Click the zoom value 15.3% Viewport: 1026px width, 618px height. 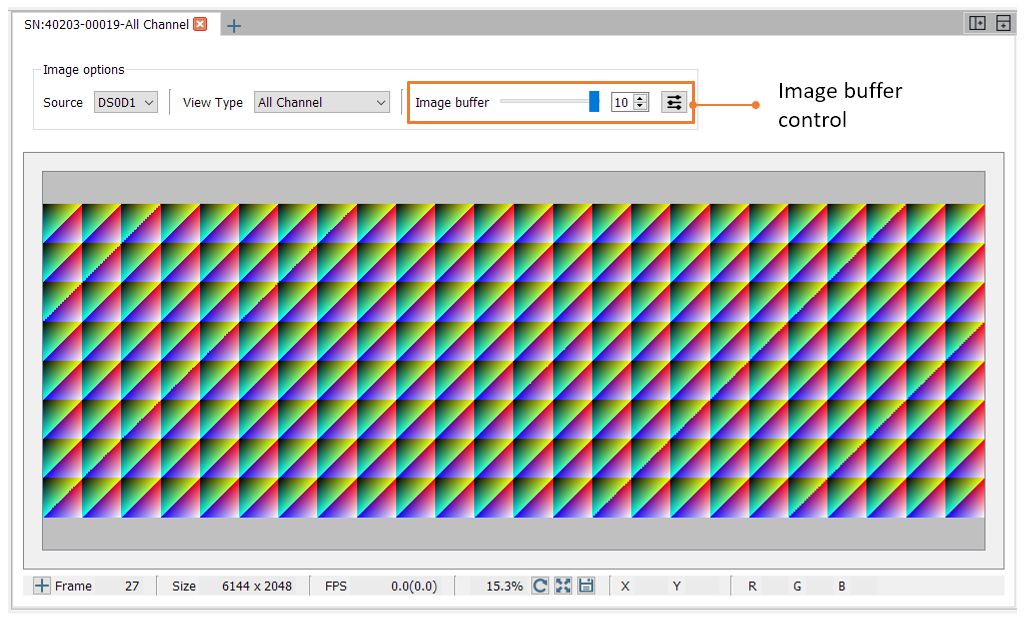tap(504, 586)
